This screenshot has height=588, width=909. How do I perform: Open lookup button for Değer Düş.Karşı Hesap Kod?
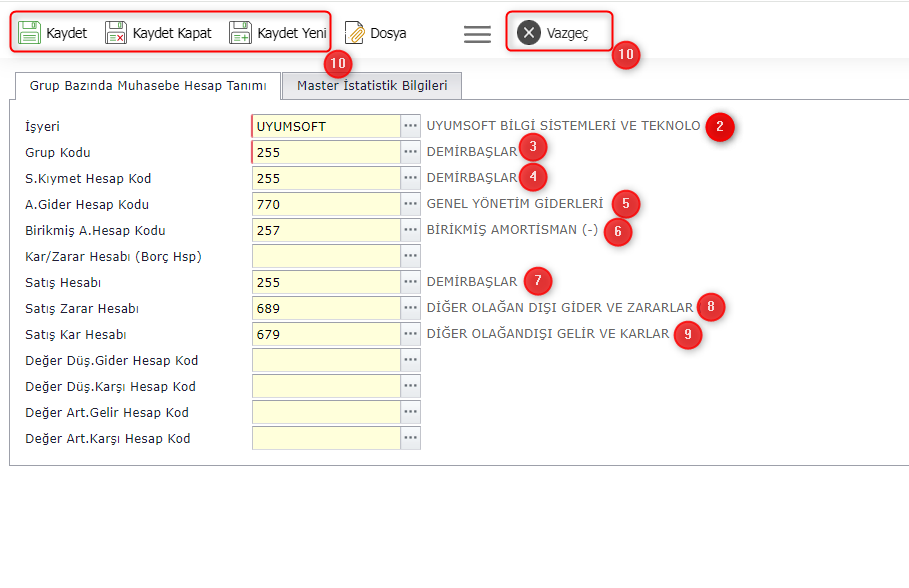(410, 386)
